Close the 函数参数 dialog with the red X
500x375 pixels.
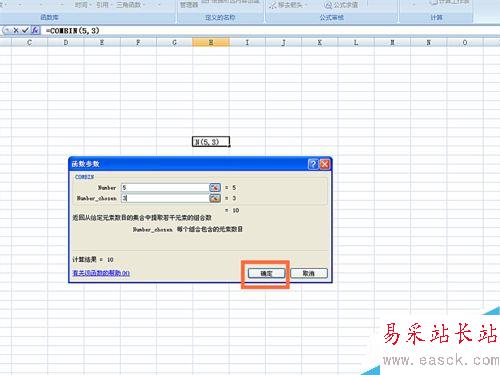point(325,164)
